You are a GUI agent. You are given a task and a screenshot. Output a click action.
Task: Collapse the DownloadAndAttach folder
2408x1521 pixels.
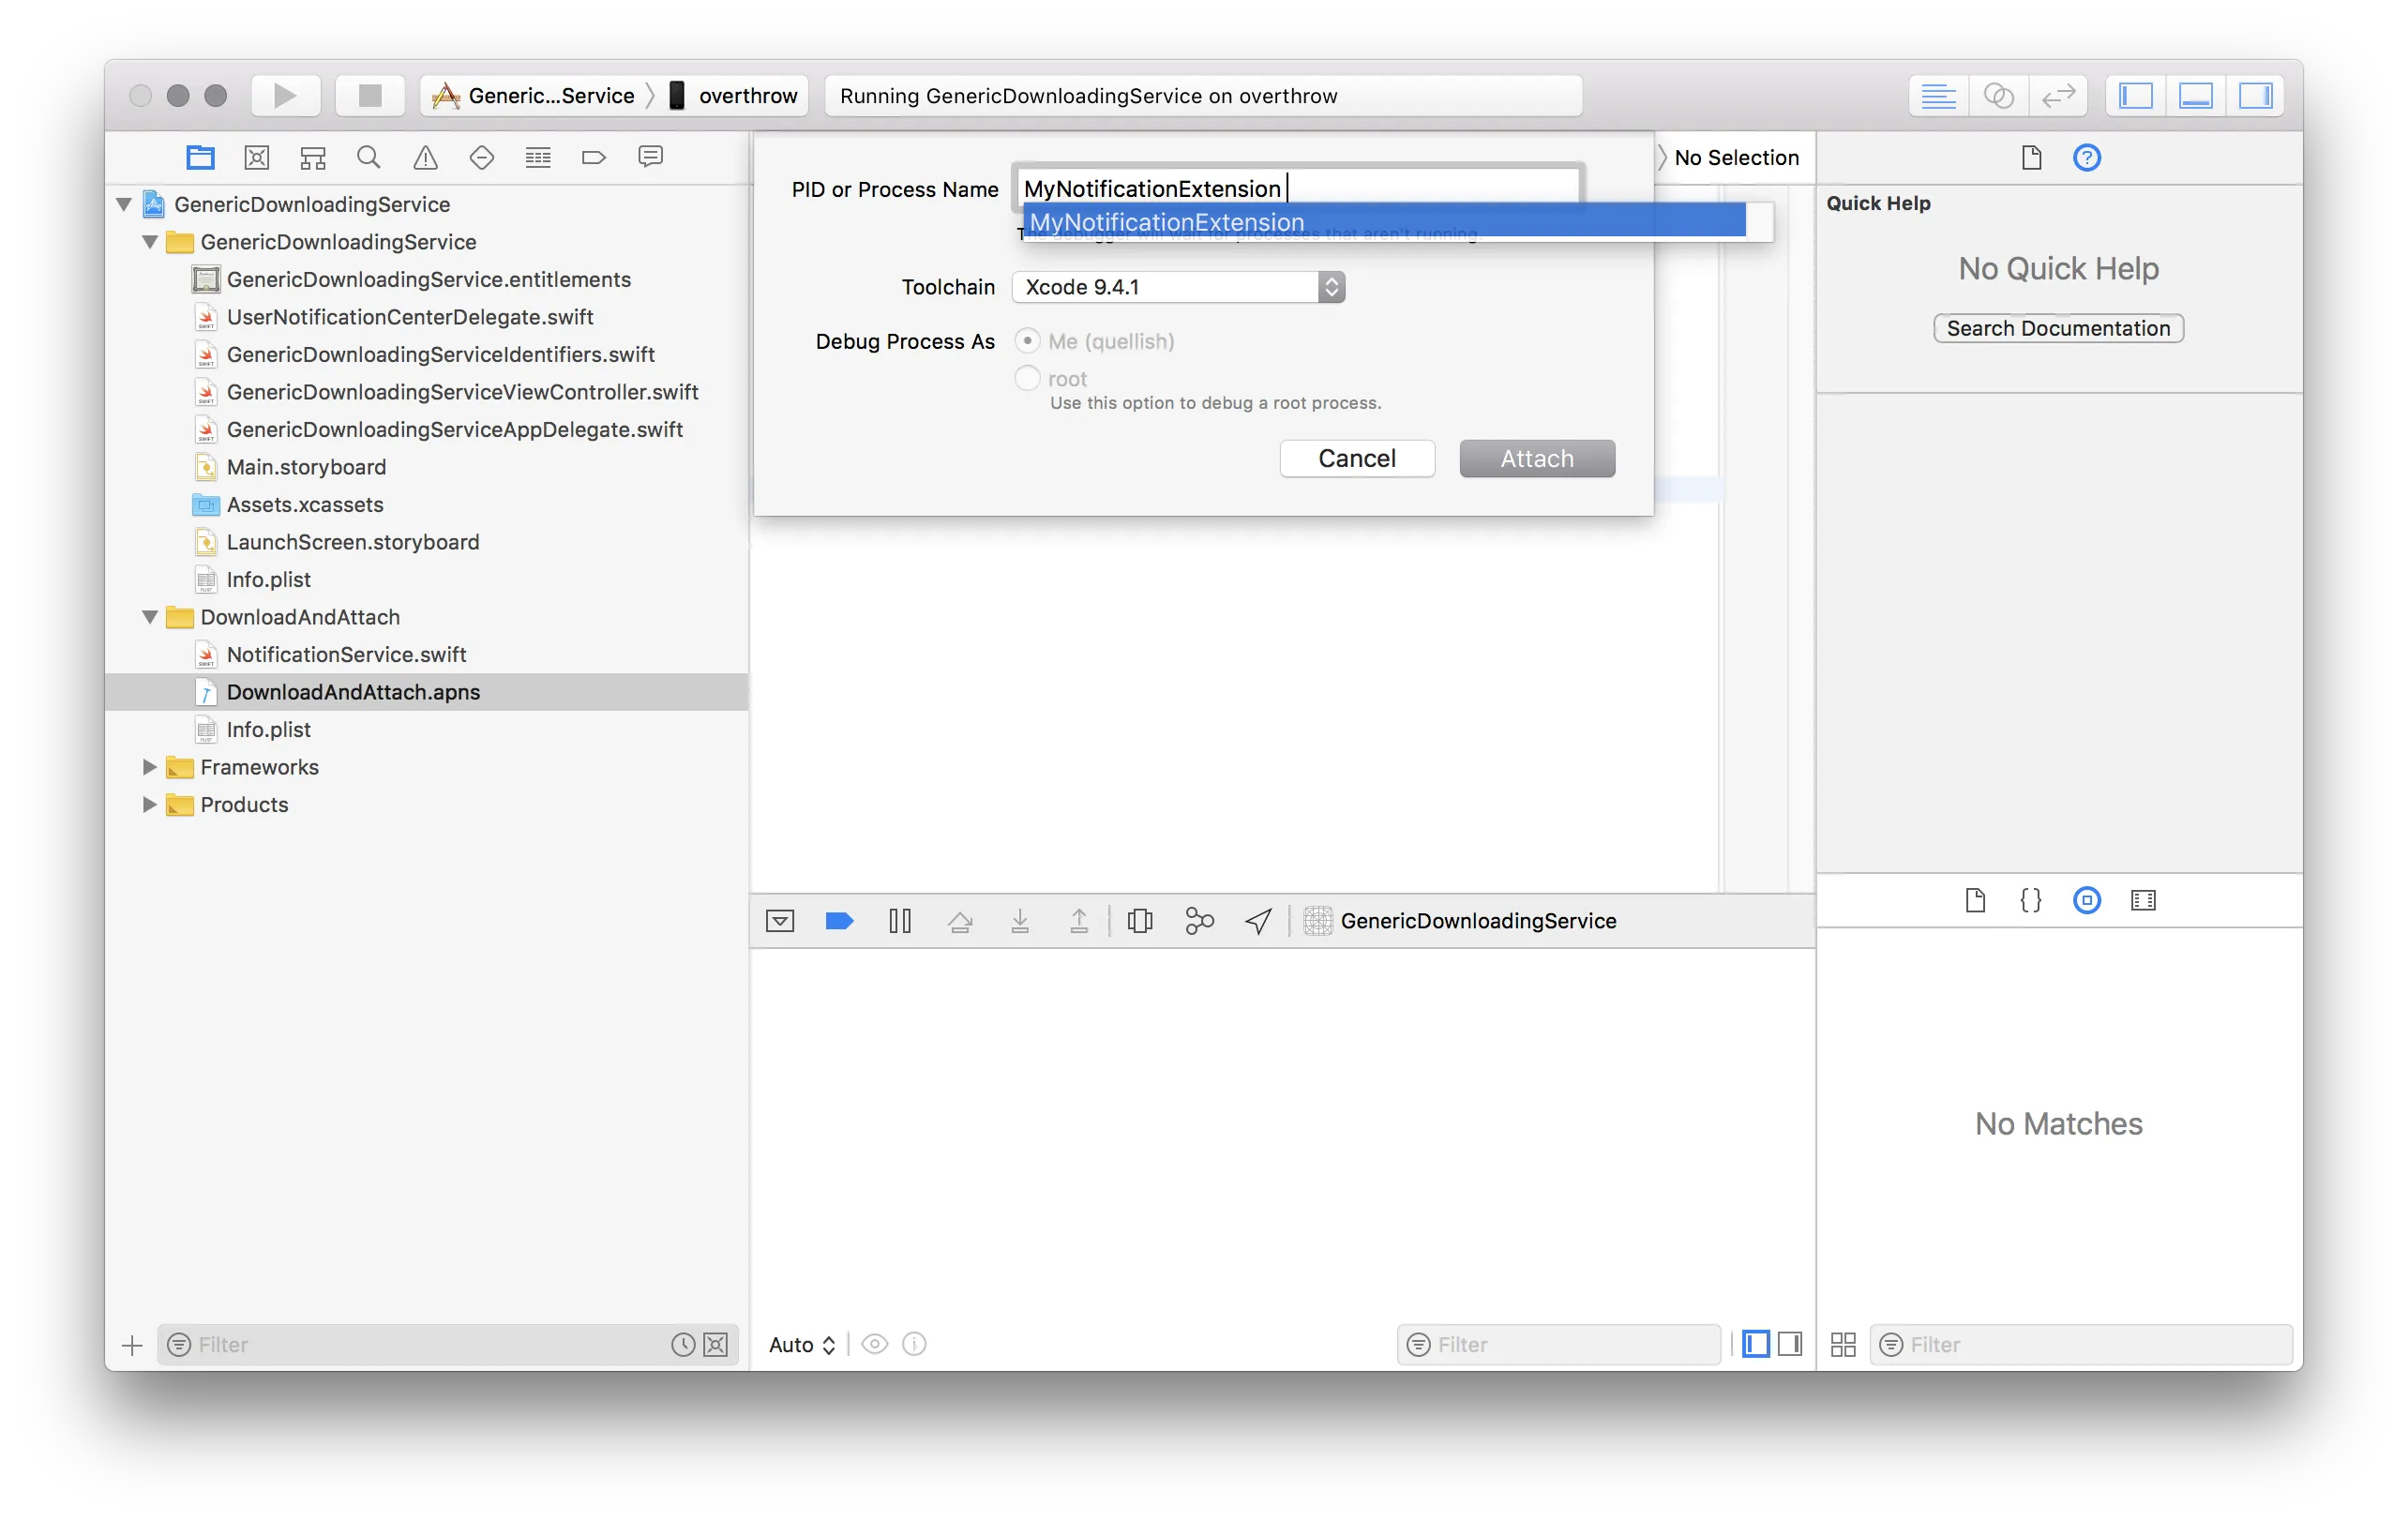149,617
